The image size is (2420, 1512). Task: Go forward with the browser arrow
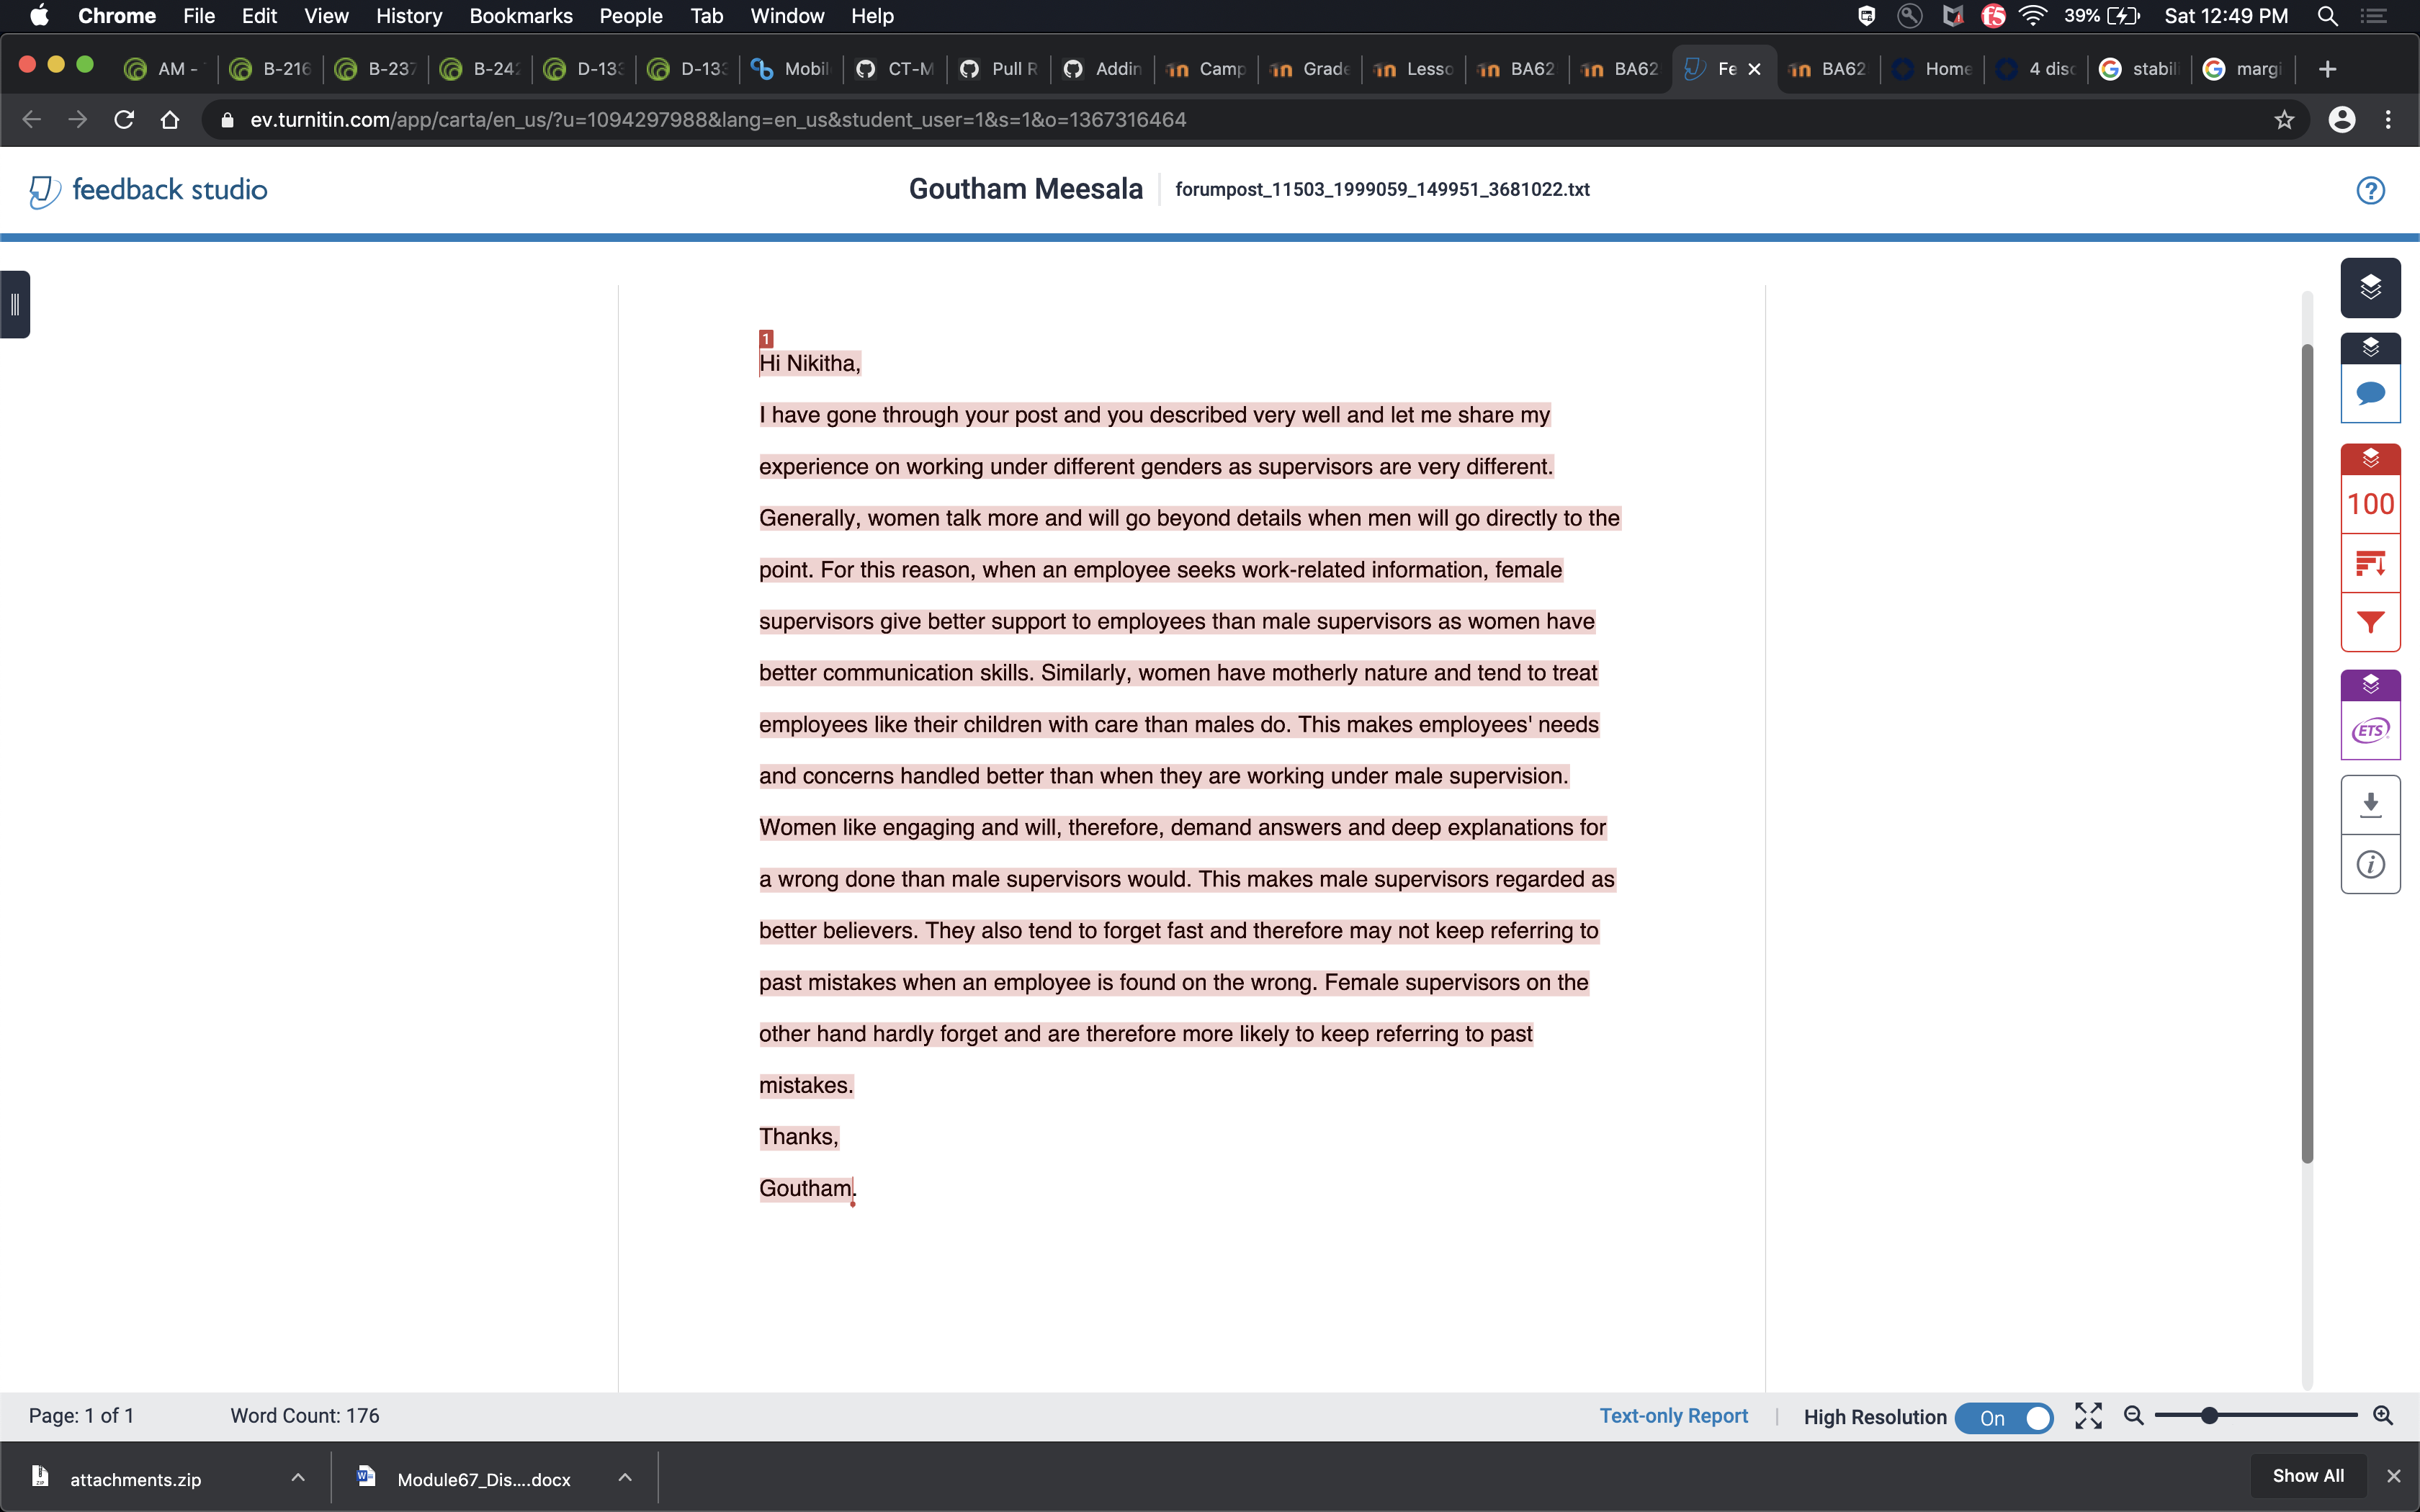(78, 120)
